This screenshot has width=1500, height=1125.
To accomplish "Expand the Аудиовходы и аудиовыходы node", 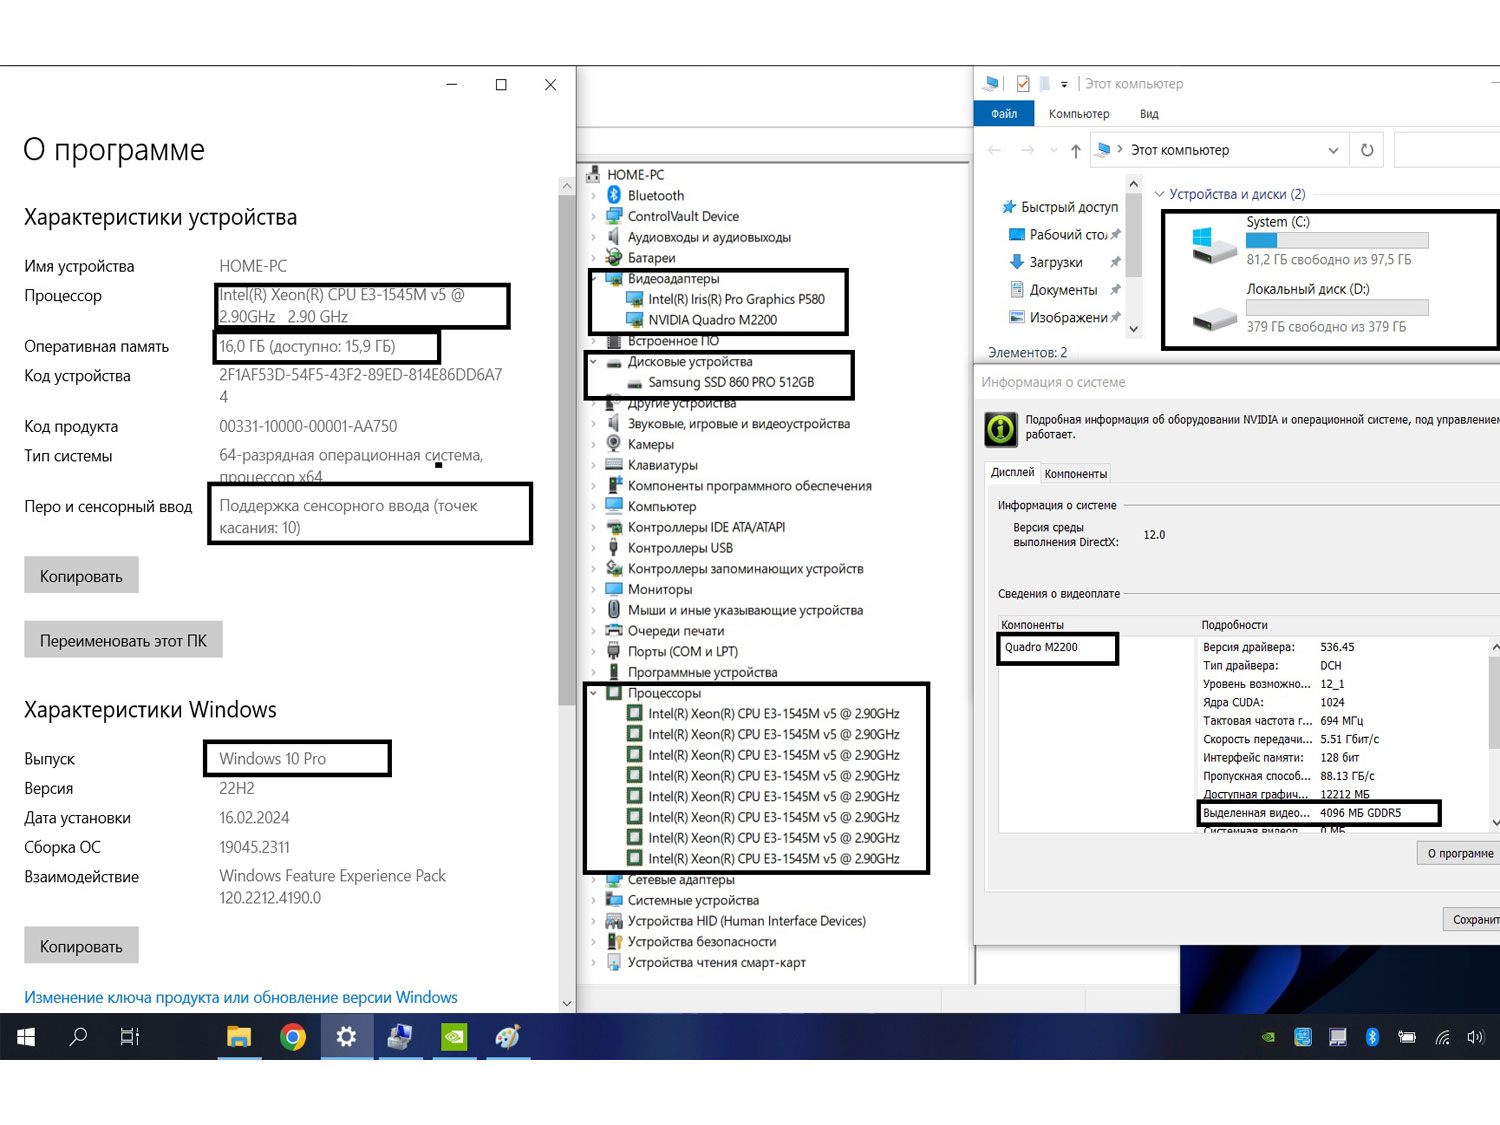I will [x=593, y=237].
